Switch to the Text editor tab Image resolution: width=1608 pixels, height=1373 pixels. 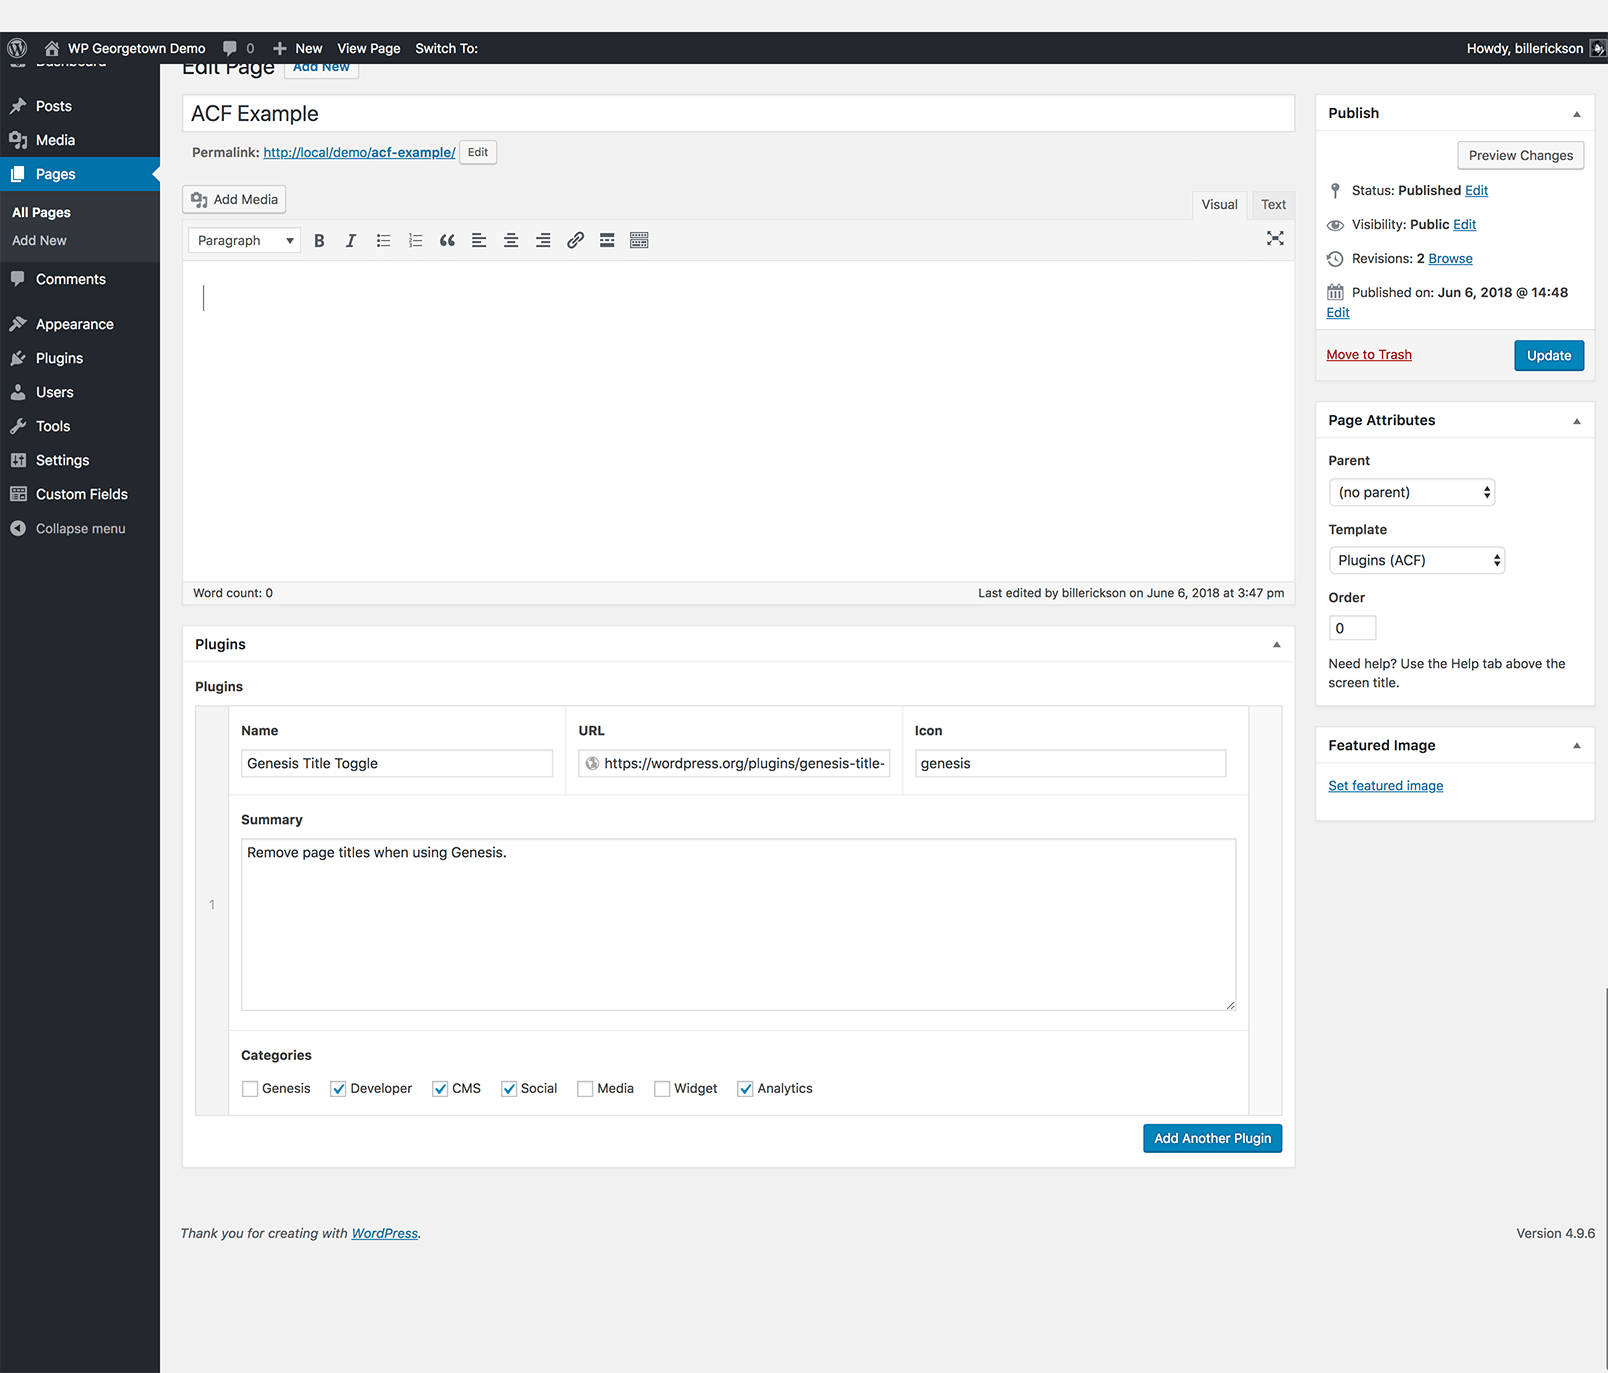1273,205
